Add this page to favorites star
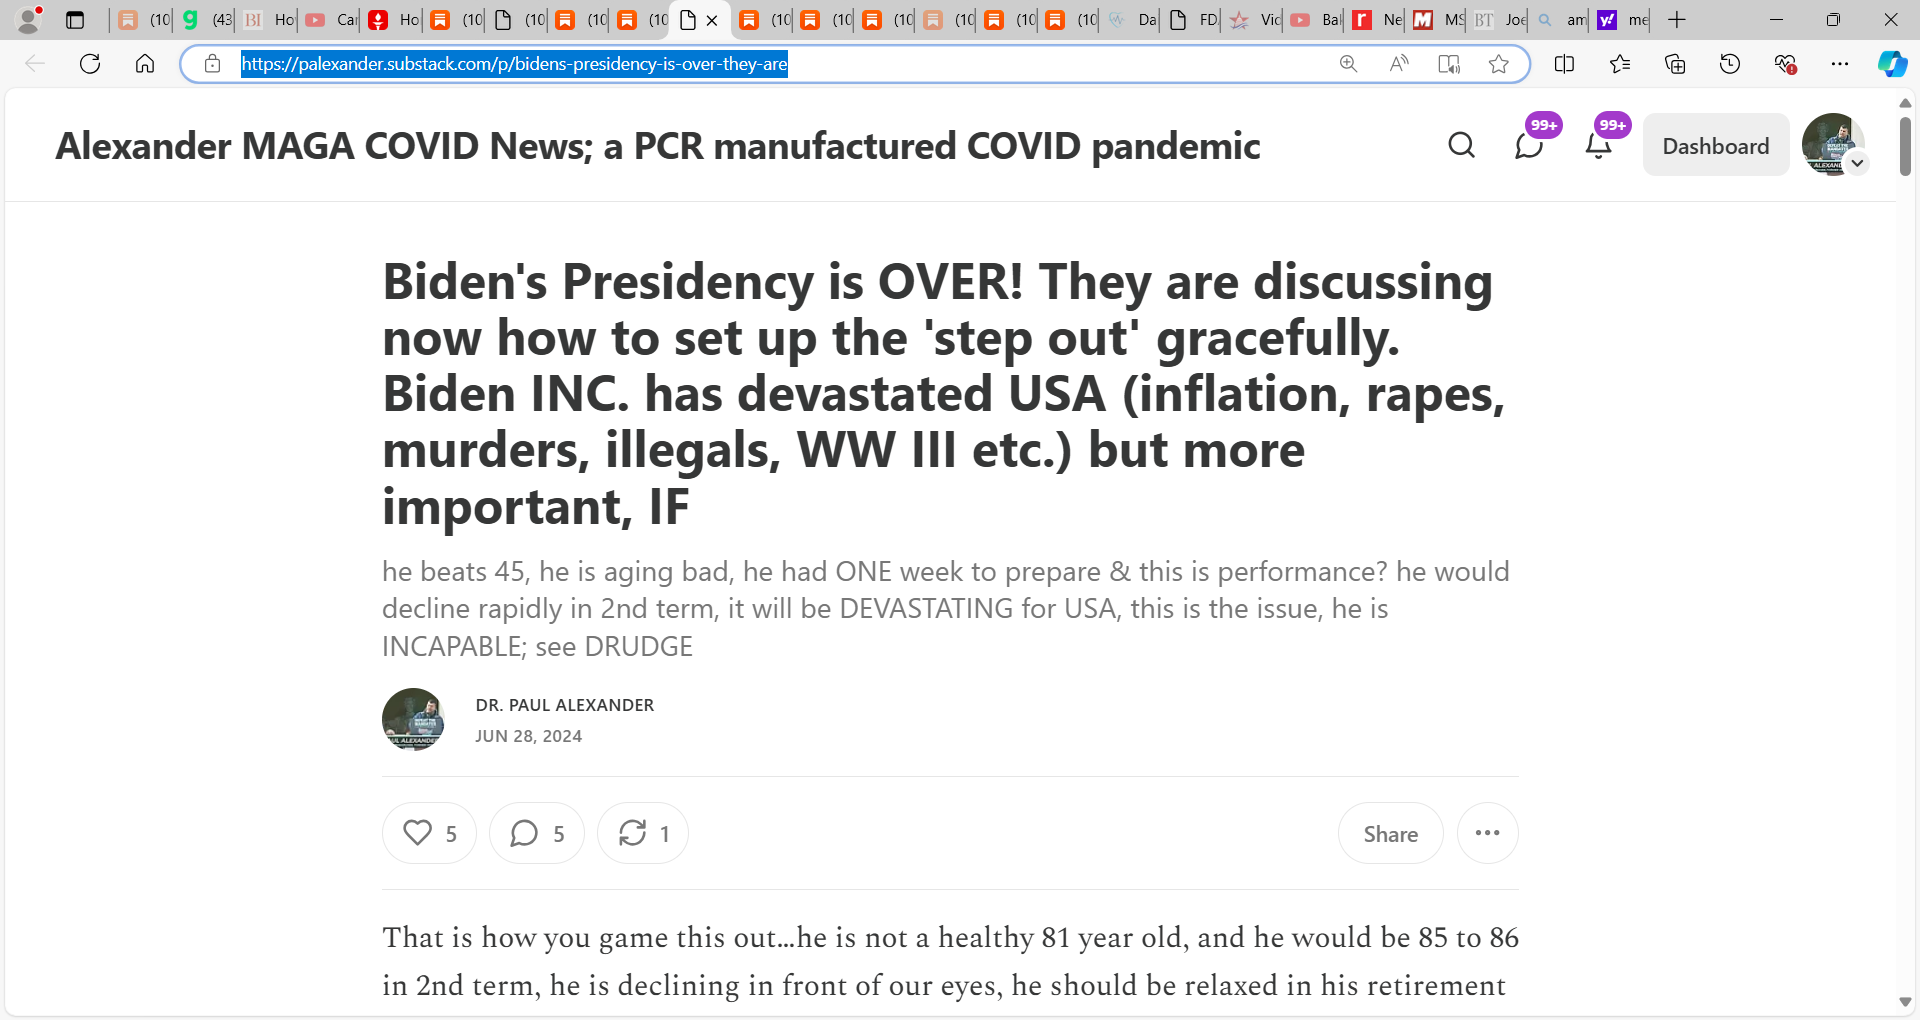 coord(1498,64)
